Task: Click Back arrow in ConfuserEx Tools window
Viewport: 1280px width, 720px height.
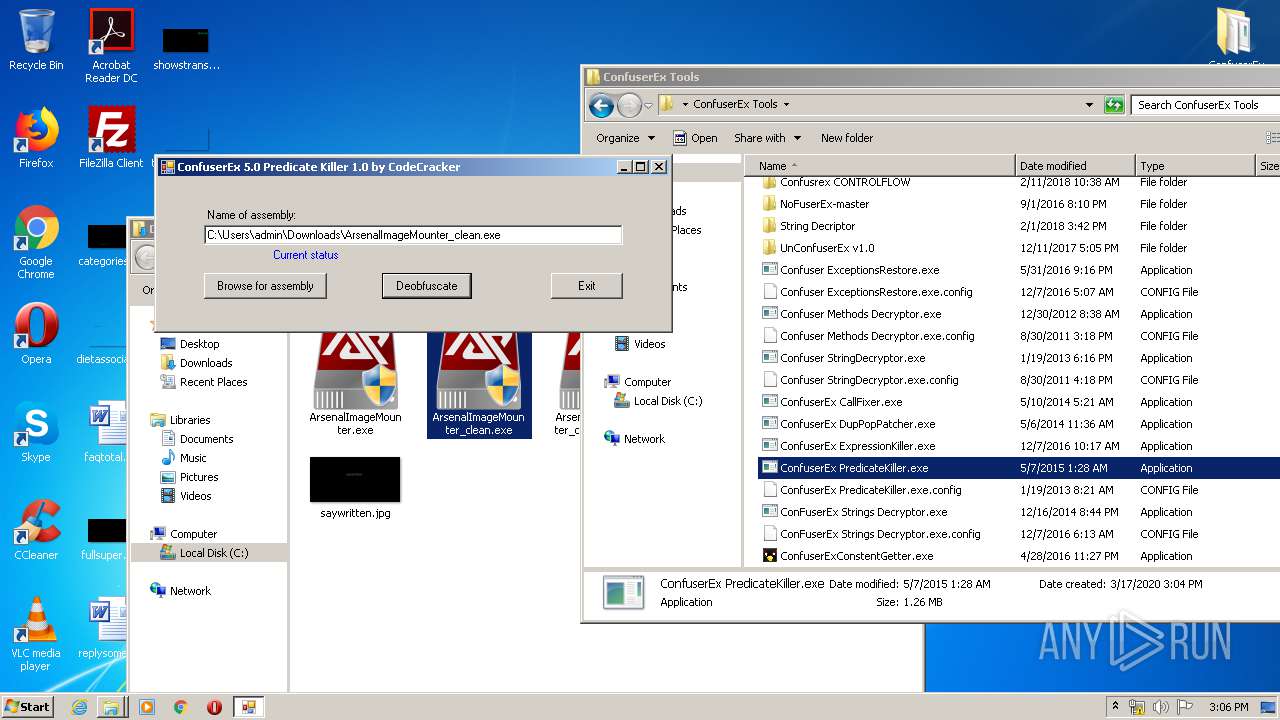Action: point(601,105)
